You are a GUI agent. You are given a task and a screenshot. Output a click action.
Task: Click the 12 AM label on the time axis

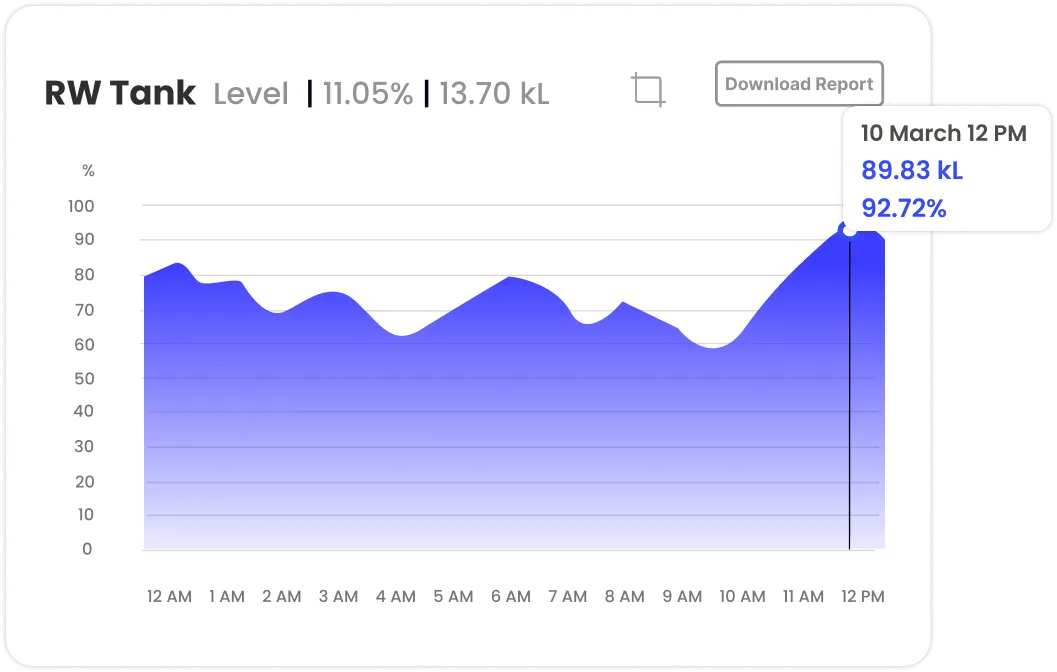point(169,596)
